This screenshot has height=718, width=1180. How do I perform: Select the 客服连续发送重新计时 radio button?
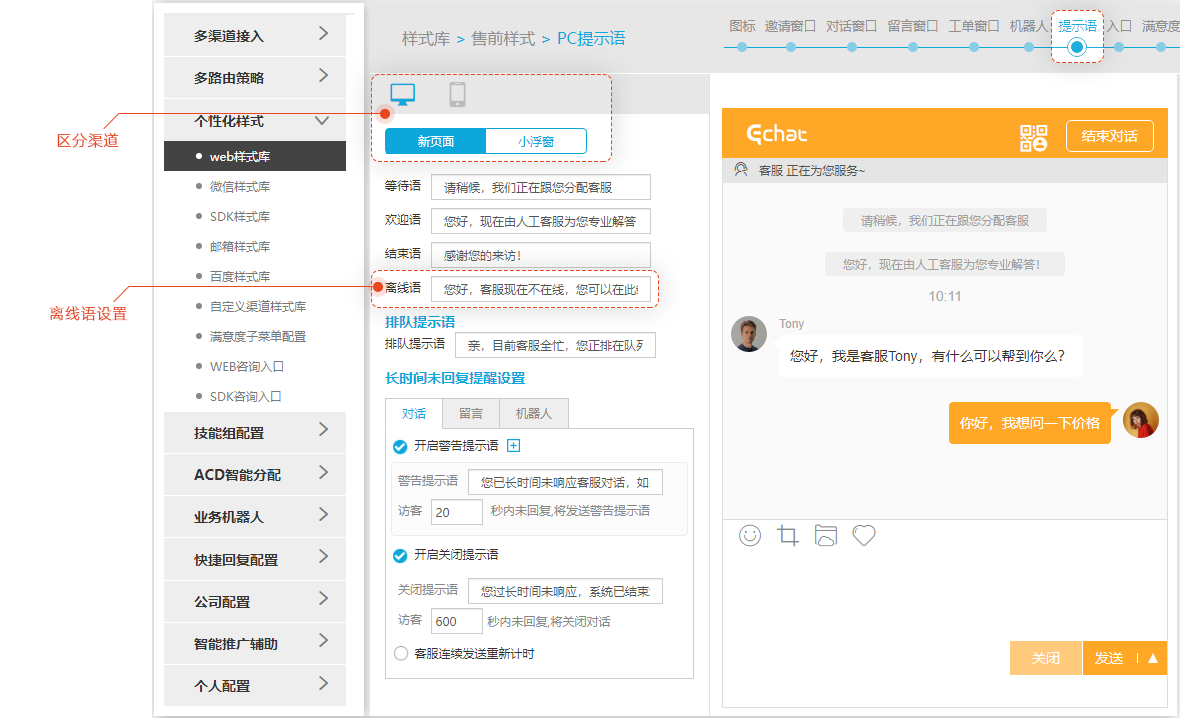[400, 654]
